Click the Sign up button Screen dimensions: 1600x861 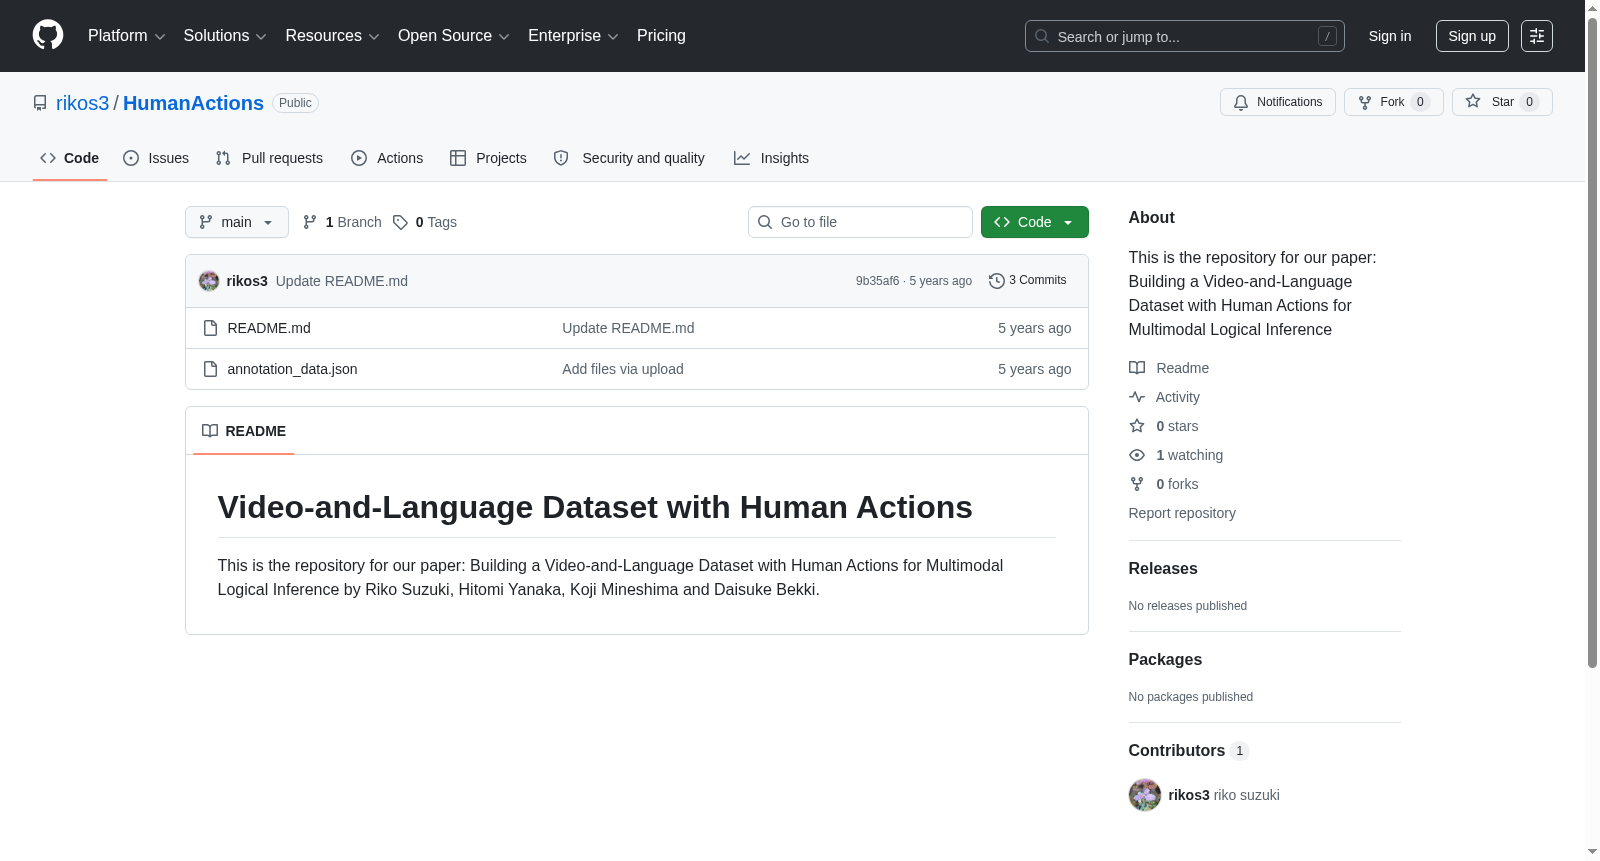coord(1472,36)
